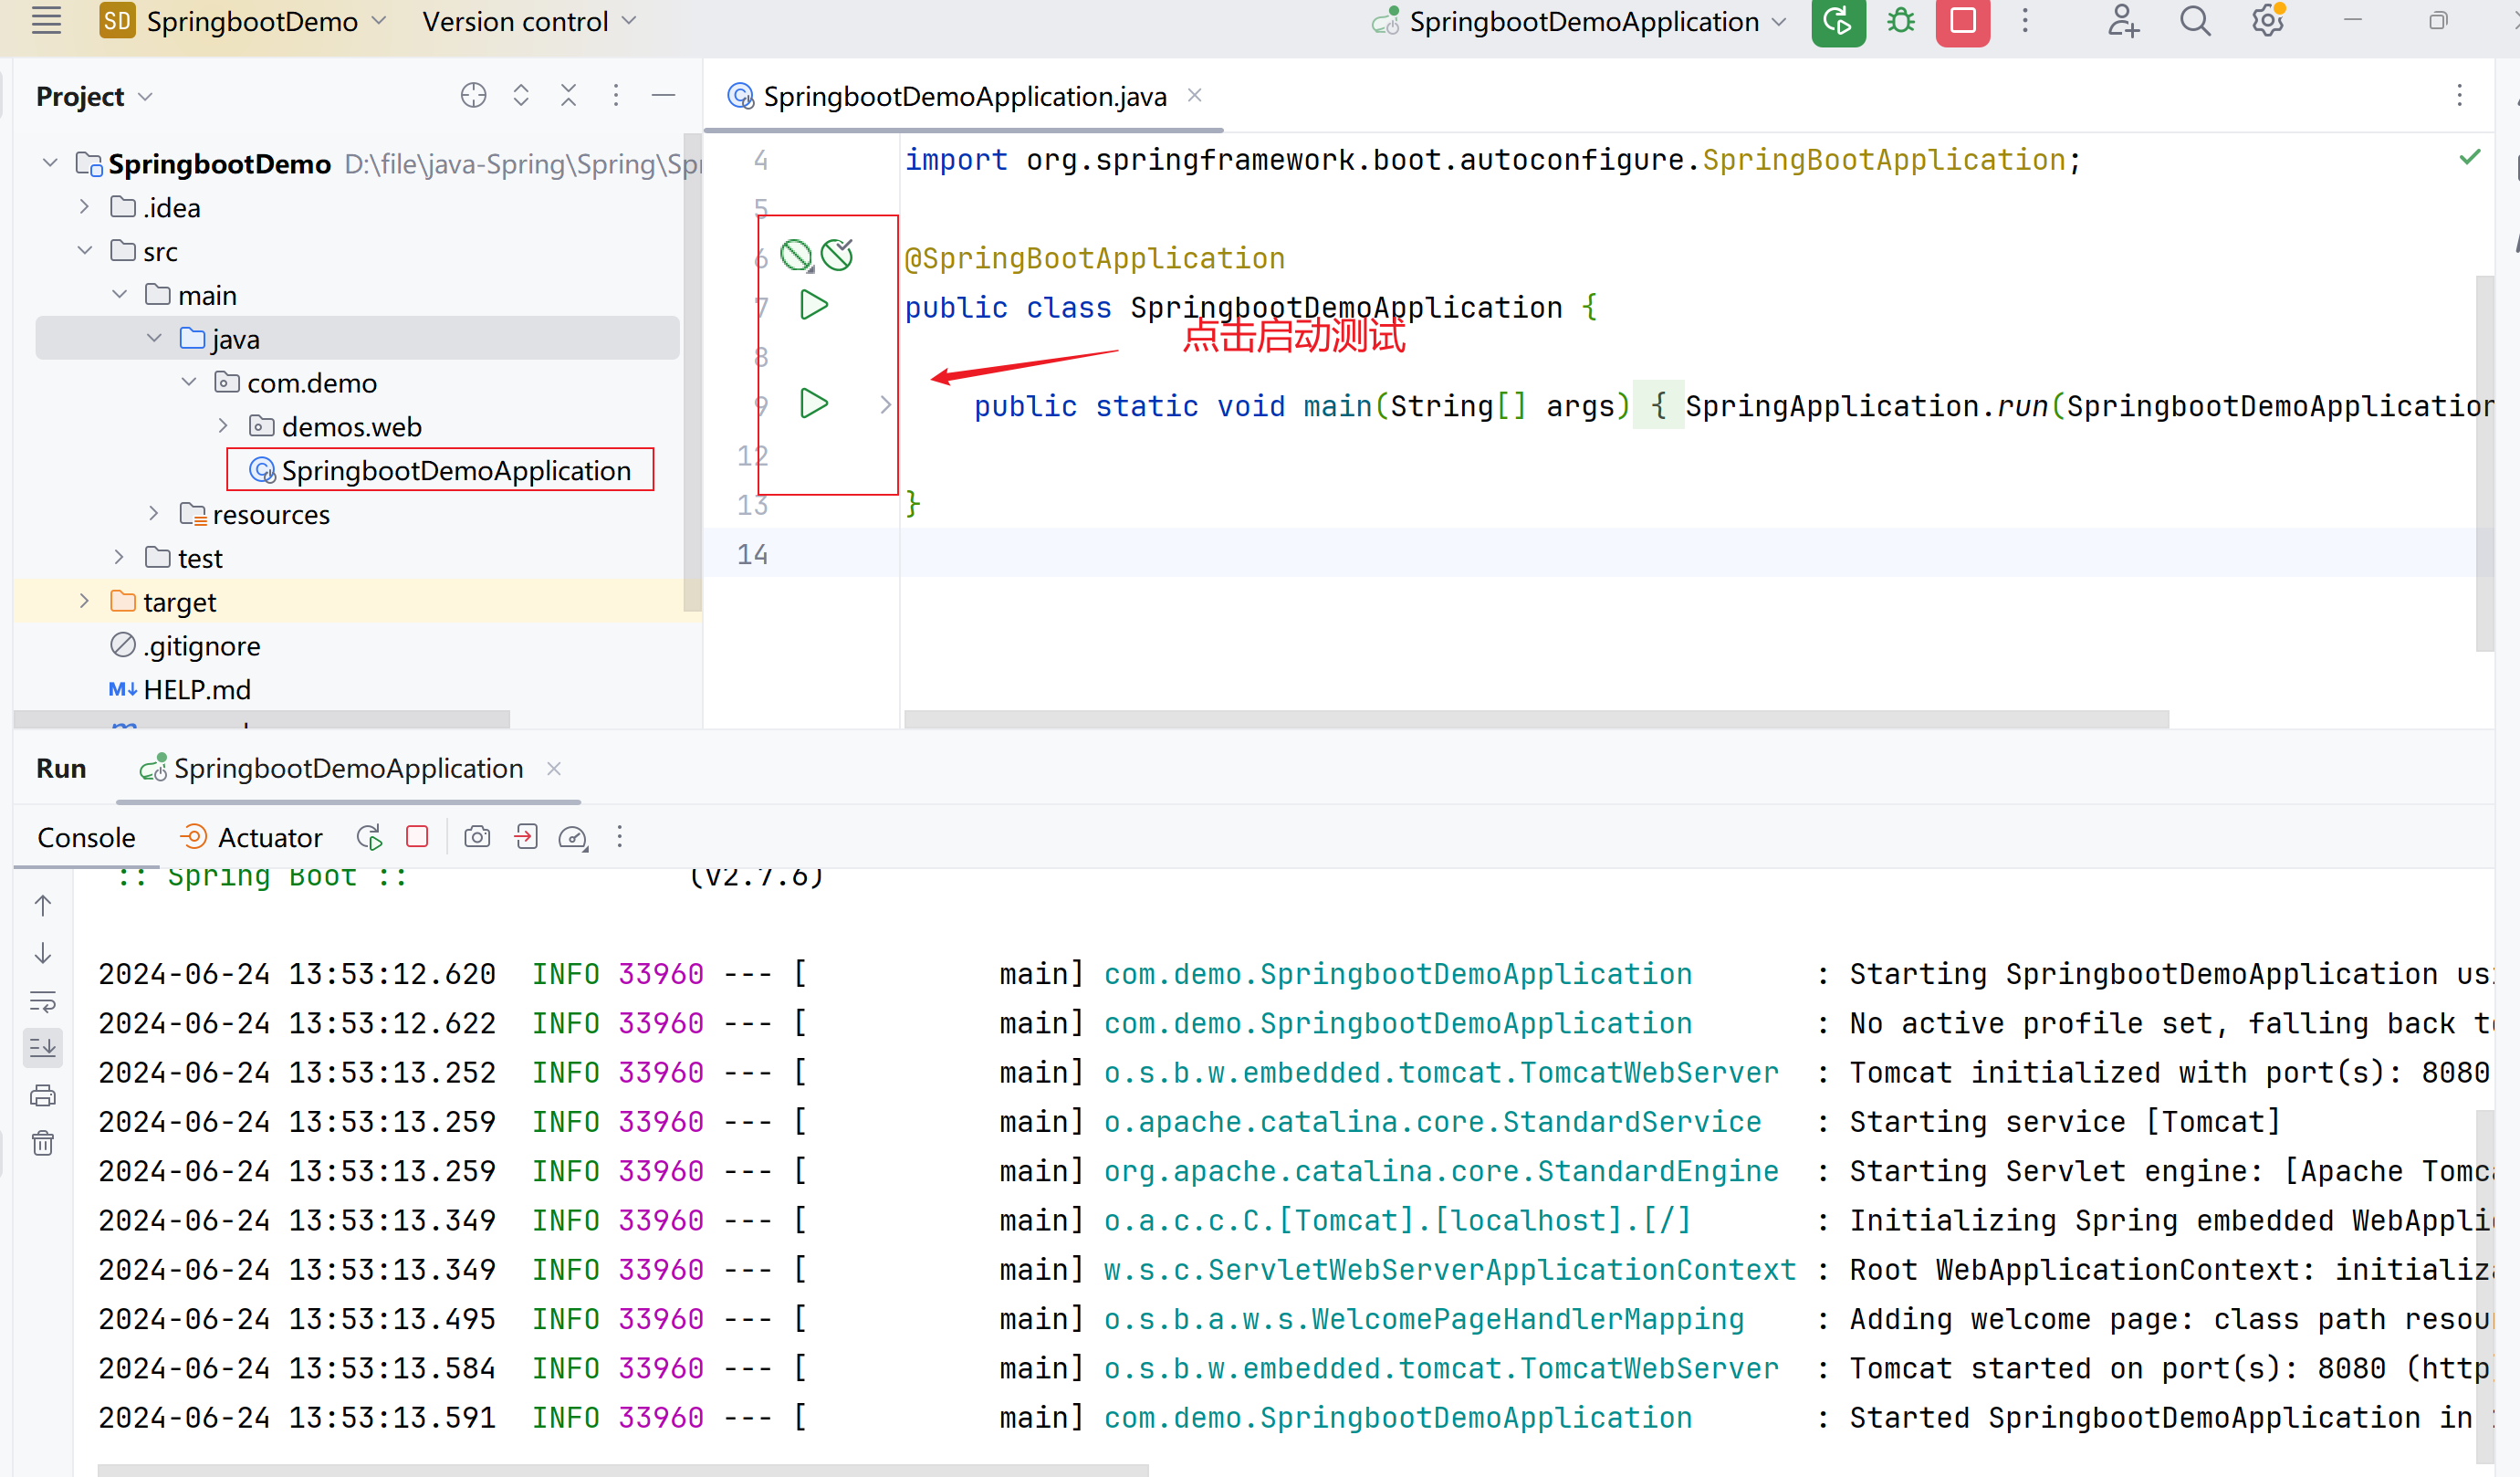
Task: Expand test folder
Action: coord(119,557)
